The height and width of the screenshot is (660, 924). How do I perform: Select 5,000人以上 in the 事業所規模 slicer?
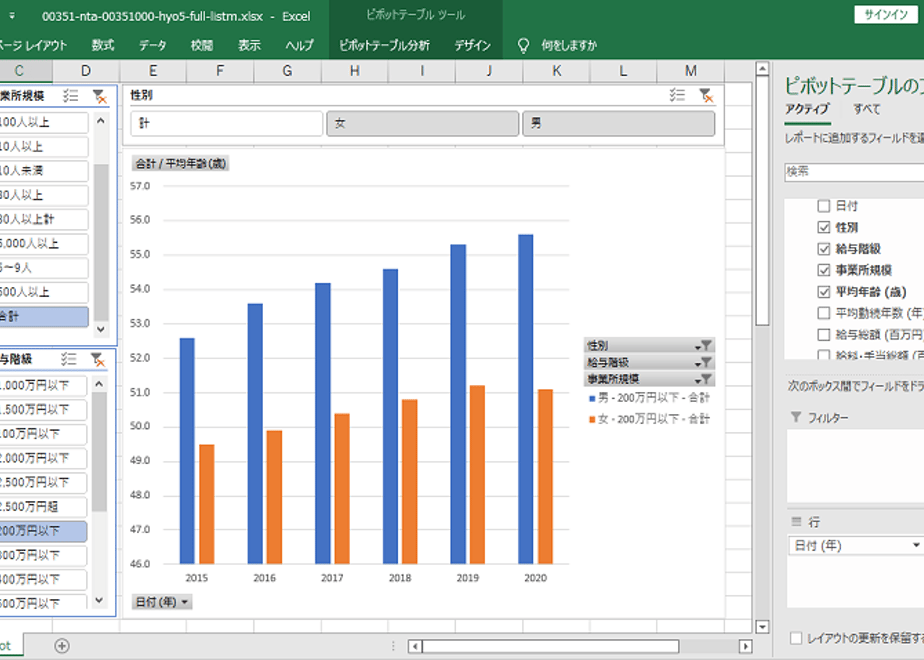[42, 244]
